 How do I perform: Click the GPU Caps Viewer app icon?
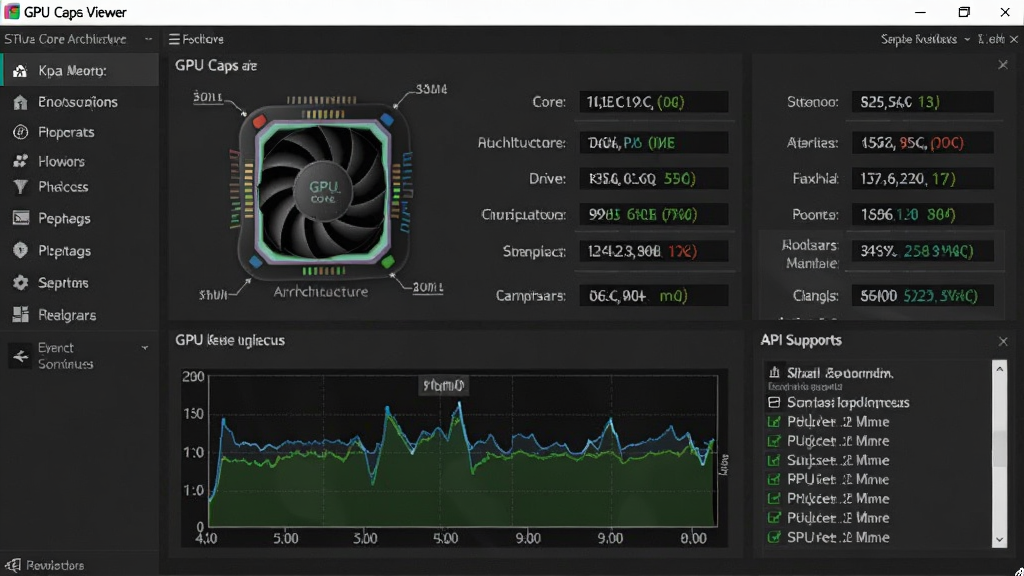click(x=12, y=12)
